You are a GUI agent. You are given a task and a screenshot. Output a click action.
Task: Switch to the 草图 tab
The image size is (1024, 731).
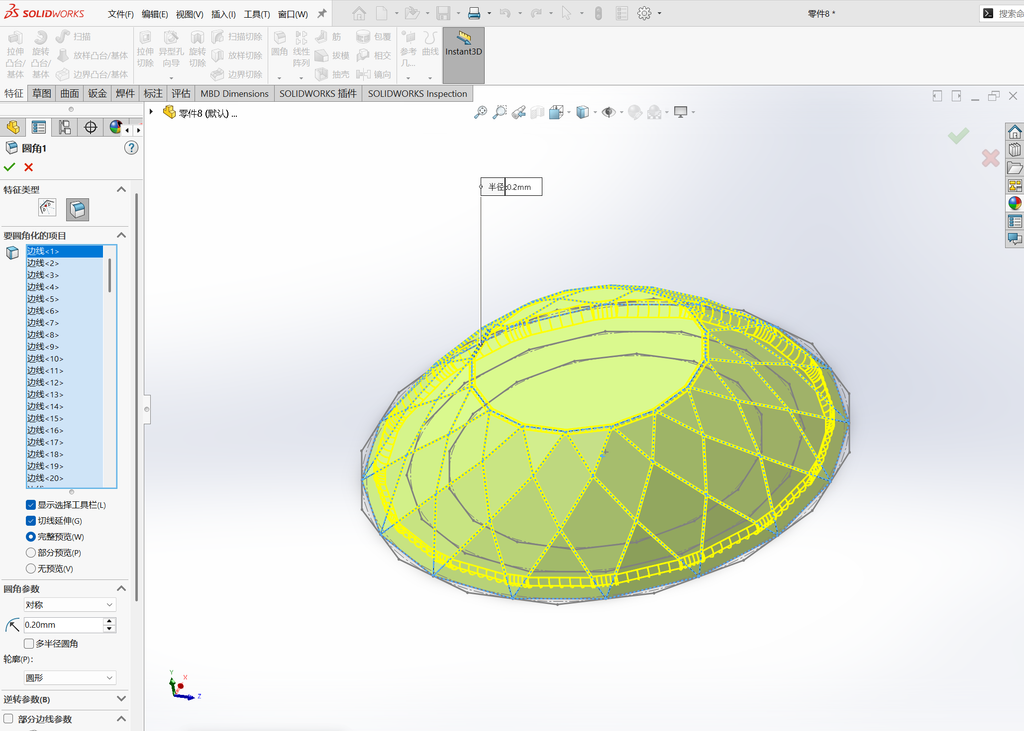[x=42, y=93]
